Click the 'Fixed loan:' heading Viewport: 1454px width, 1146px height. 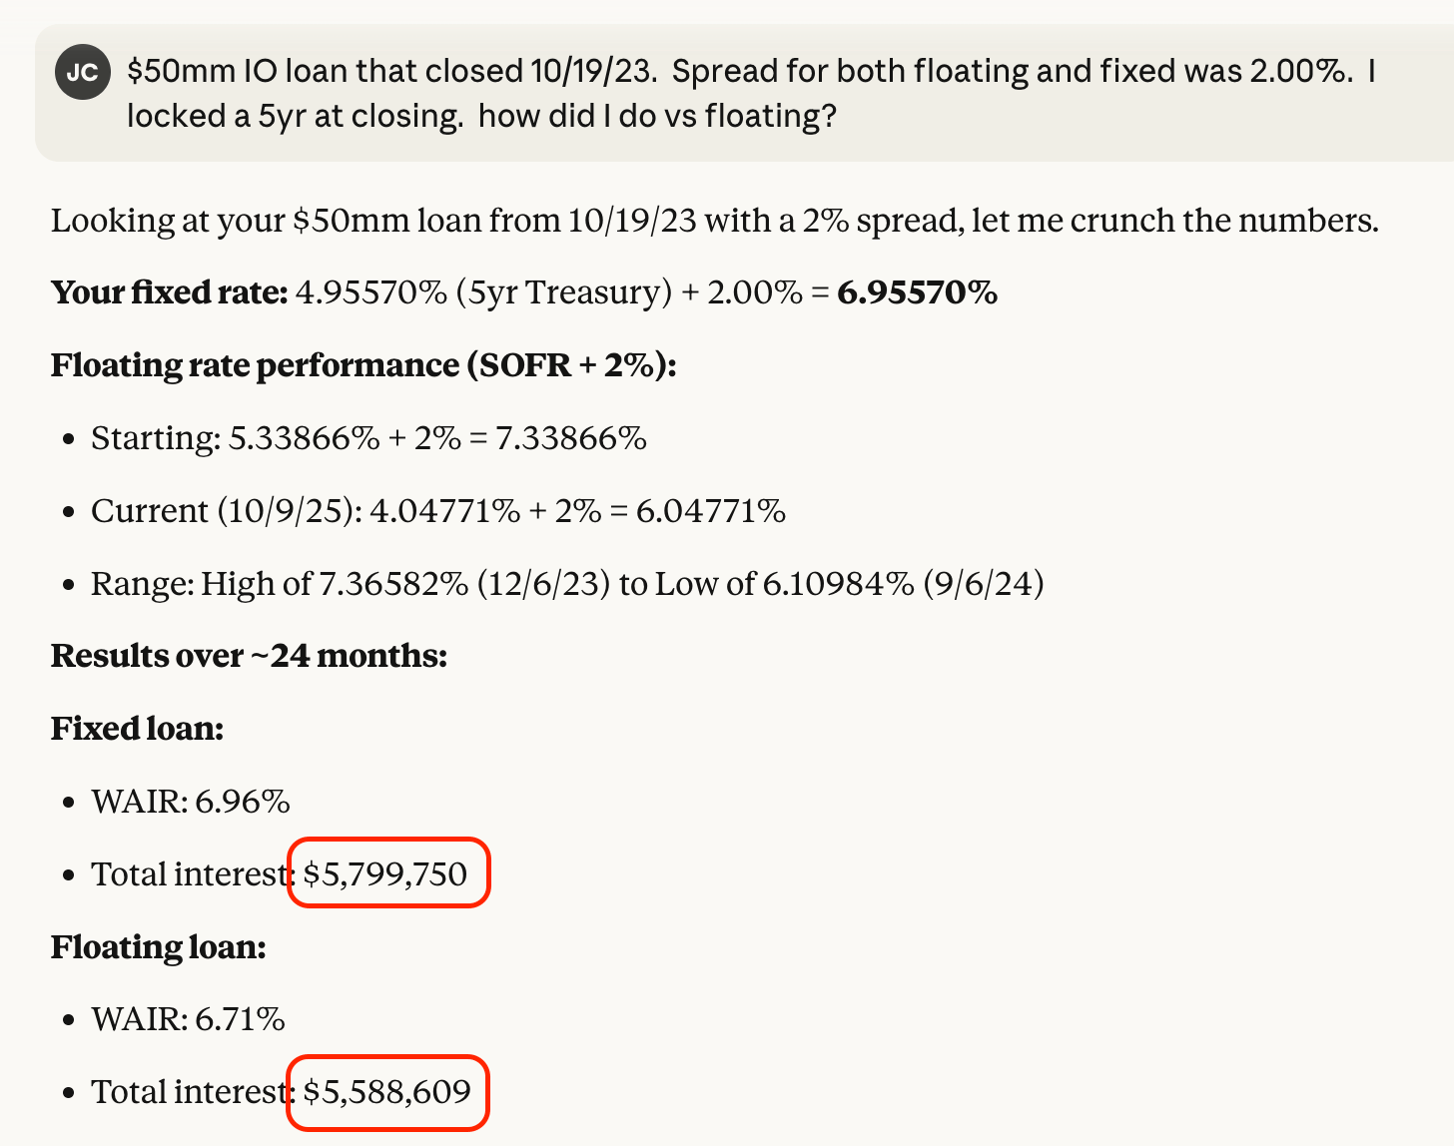137,729
